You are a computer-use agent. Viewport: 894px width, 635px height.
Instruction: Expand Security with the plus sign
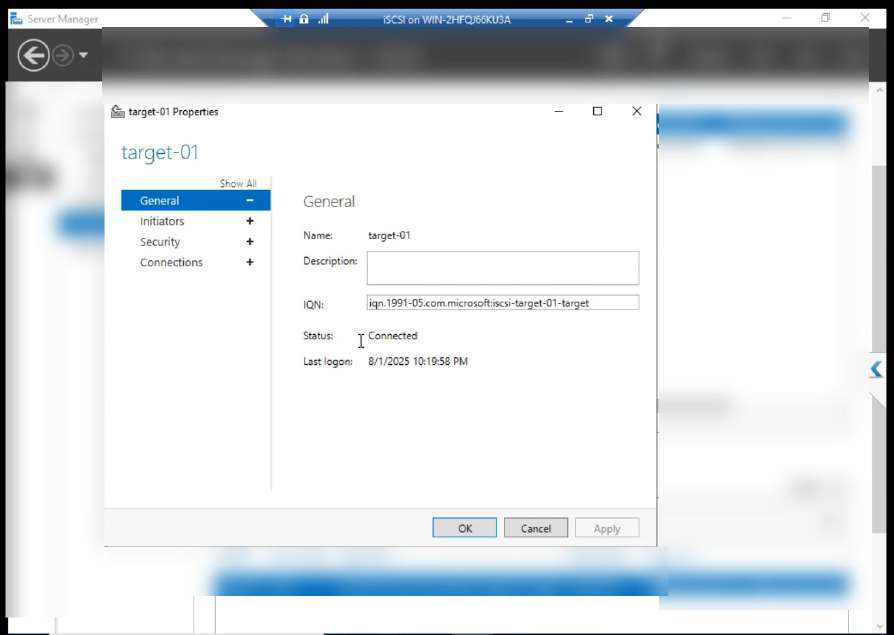(250, 242)
